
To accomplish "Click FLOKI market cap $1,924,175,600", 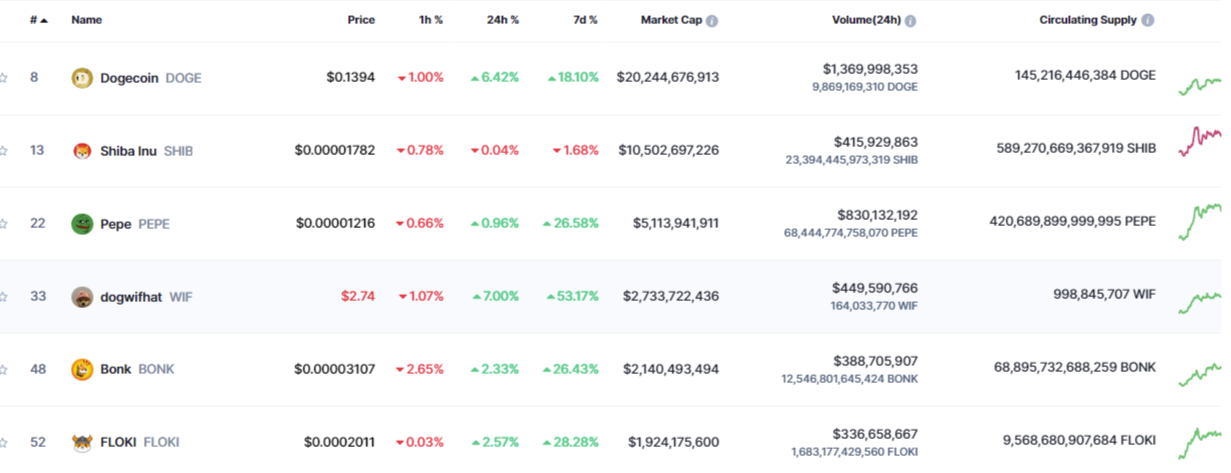I will (x=674, y=442).
